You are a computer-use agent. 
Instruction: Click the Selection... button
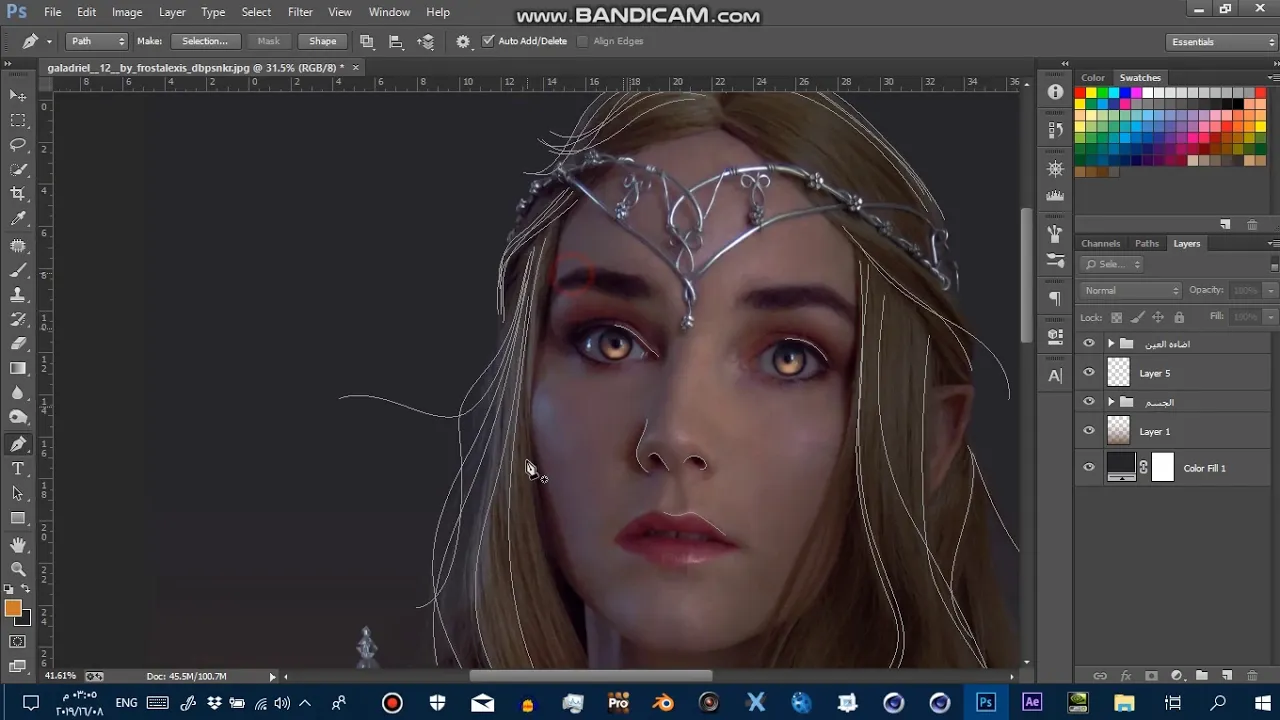[205, 41]
